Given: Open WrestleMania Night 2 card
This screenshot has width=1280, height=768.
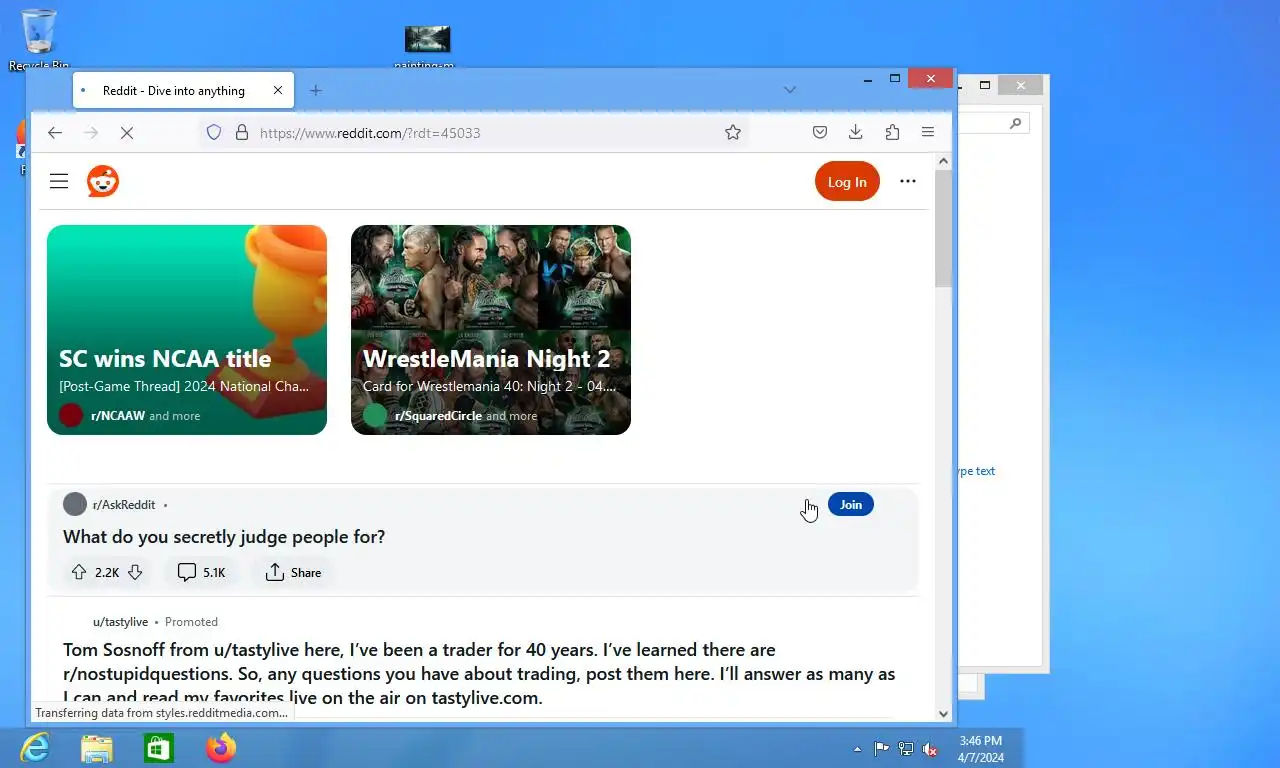Looking at the screenshot, I should point(491,330).
